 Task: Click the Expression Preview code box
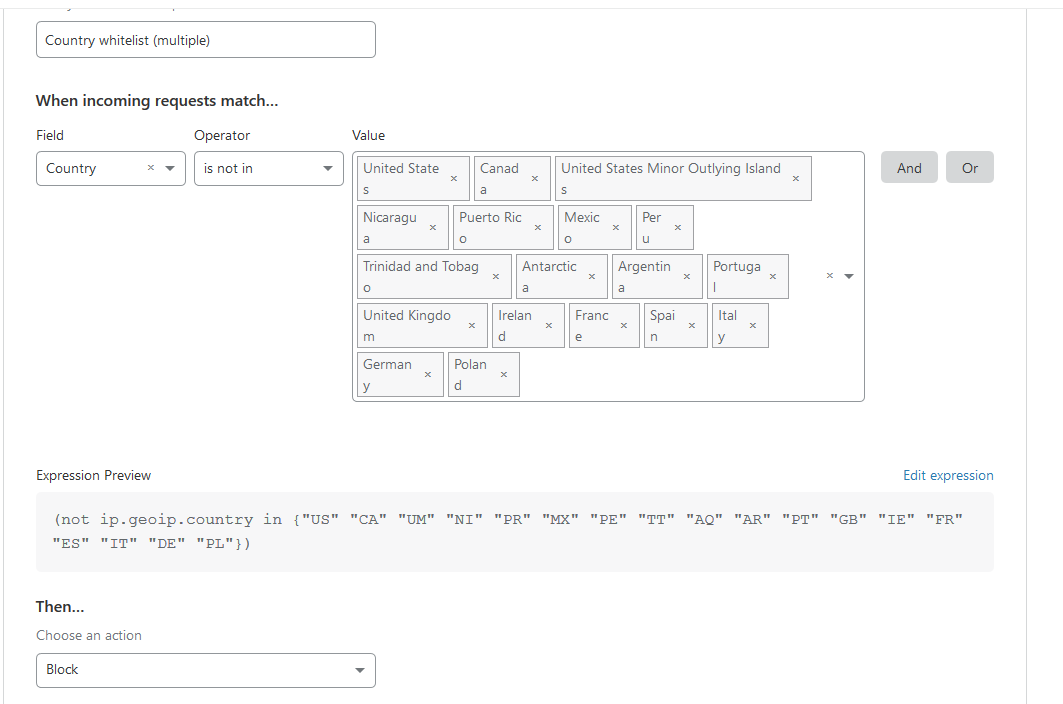tap(515, 532)
